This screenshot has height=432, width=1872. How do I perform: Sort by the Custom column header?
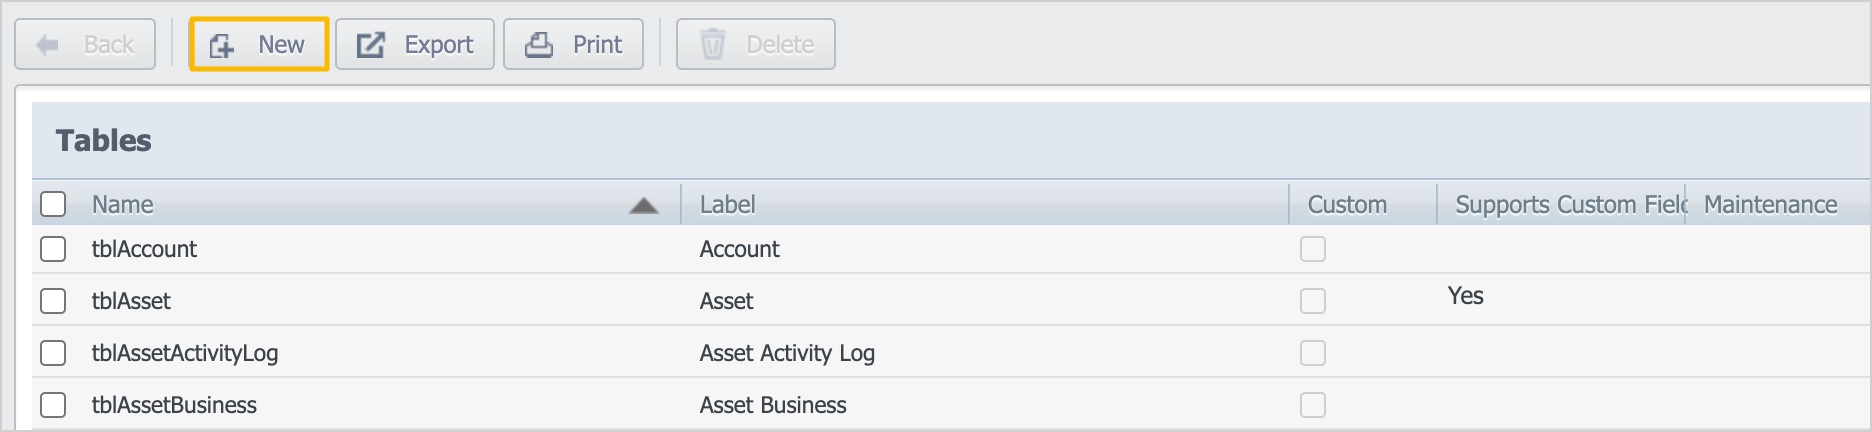click(x=1347, y=204)
